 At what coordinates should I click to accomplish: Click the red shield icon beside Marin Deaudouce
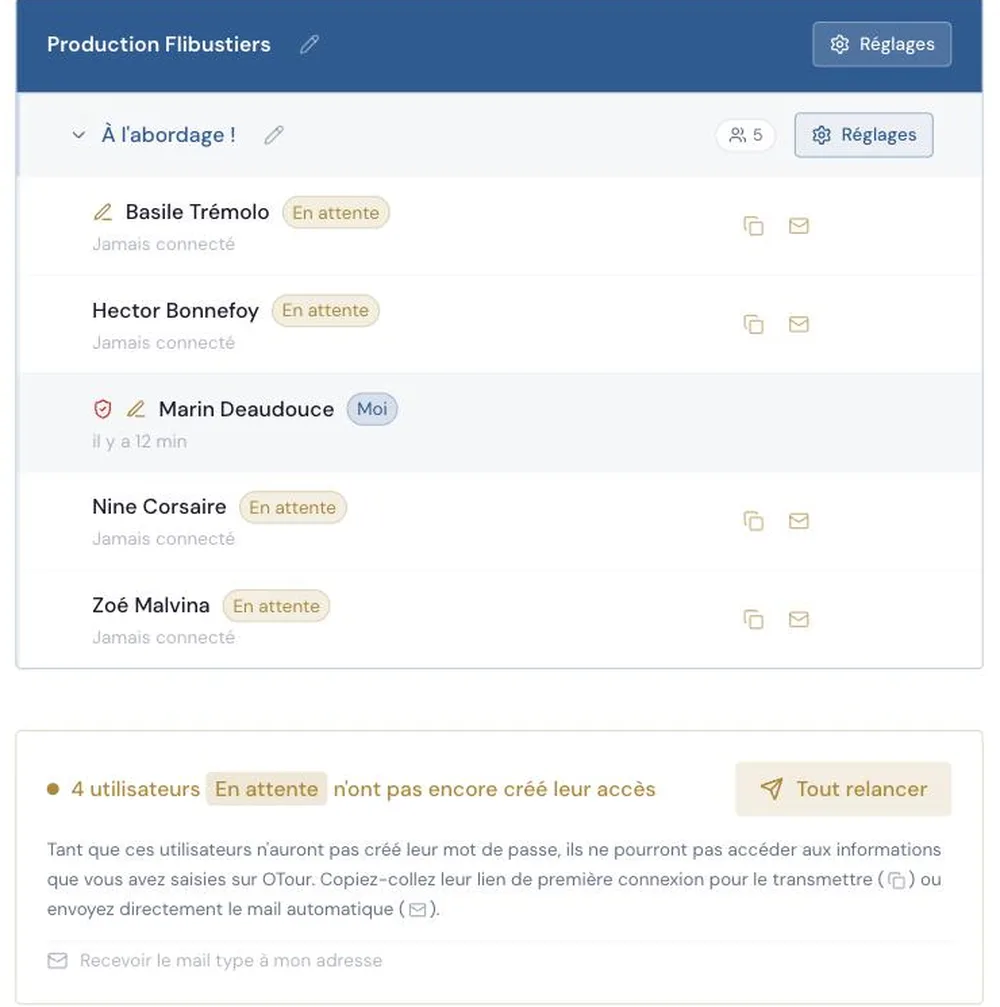tap(103, 409)
